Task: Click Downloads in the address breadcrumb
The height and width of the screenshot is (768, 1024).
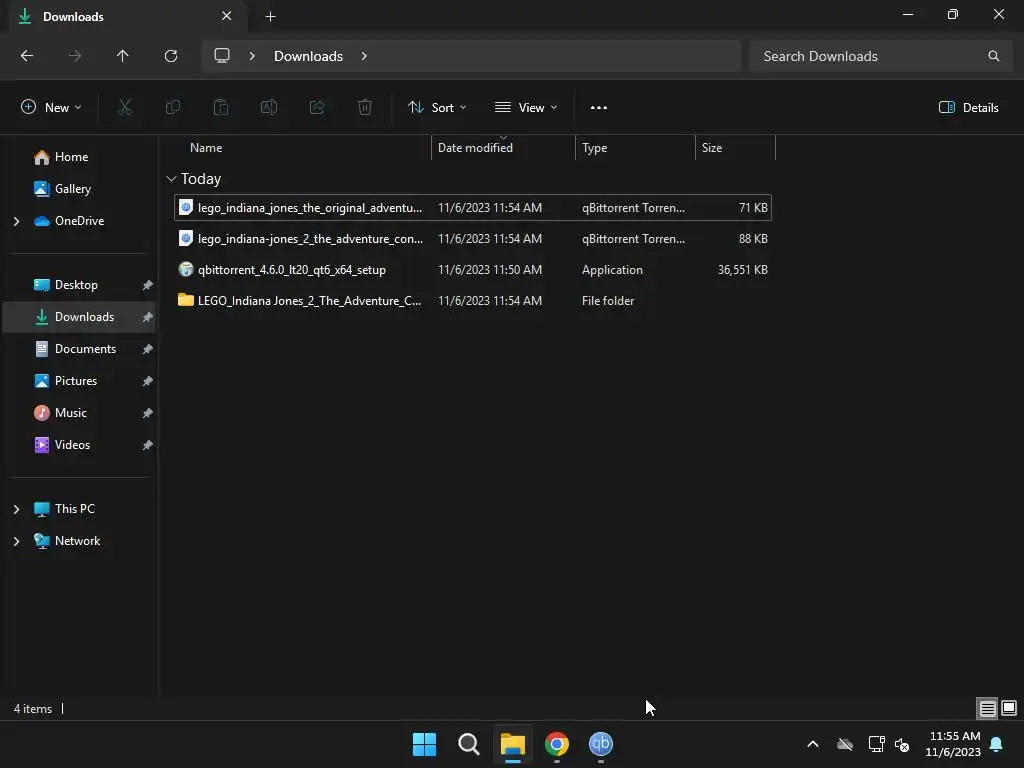Action: click(x=308, y=56)
